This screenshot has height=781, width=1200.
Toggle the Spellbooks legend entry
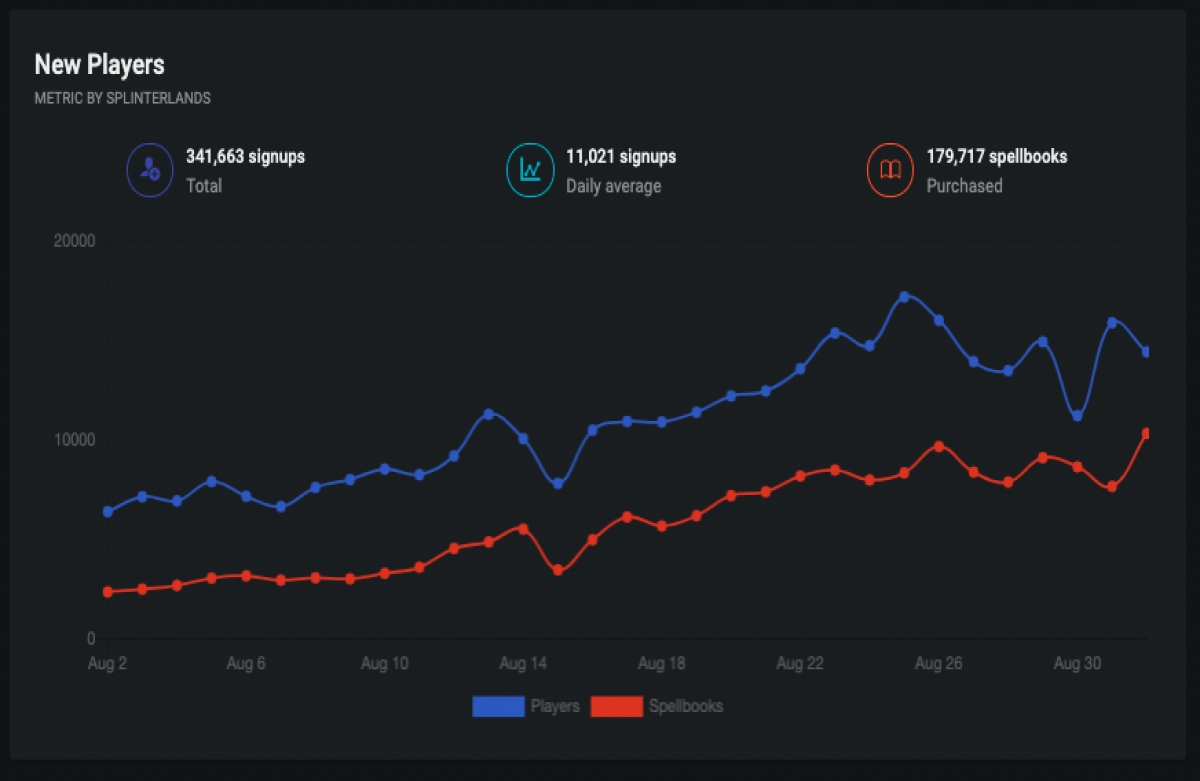coord(657,706)
